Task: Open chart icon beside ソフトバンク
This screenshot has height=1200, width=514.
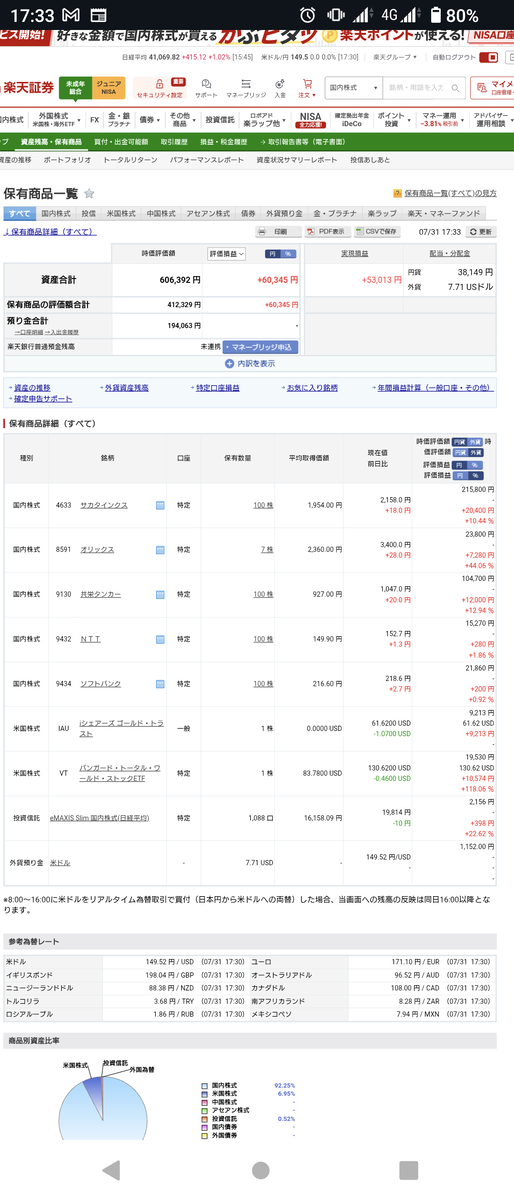Action: (160, 684)
